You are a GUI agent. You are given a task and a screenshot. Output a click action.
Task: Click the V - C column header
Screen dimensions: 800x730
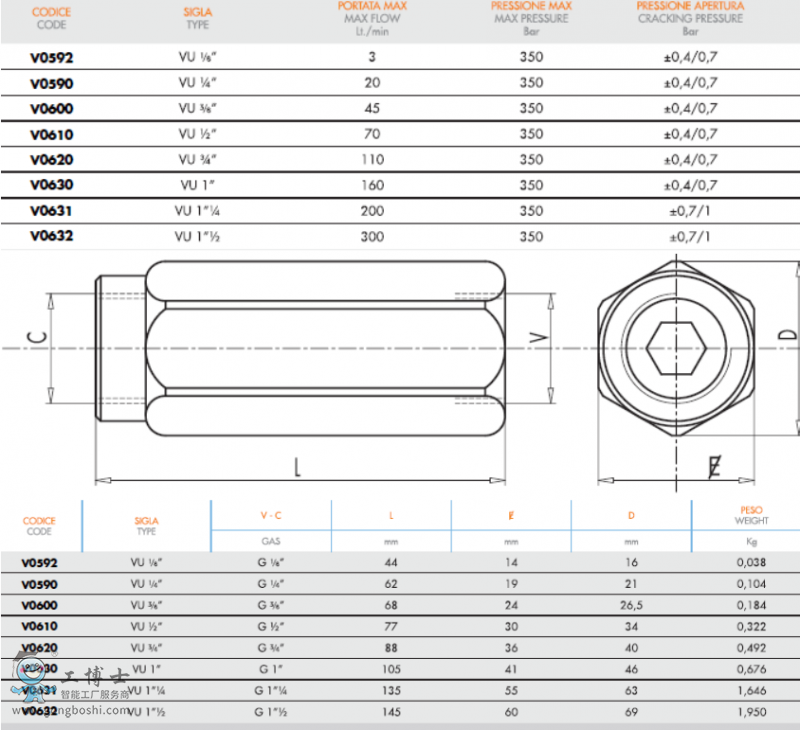click(x=270, y=515)
